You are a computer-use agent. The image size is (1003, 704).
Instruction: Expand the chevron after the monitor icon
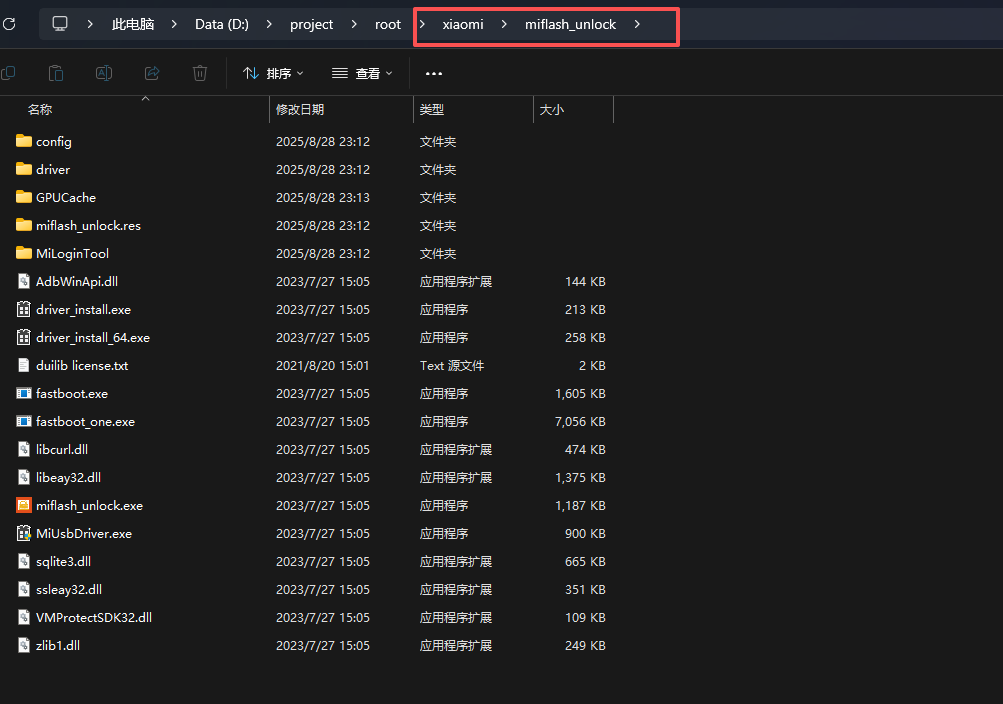90,24
